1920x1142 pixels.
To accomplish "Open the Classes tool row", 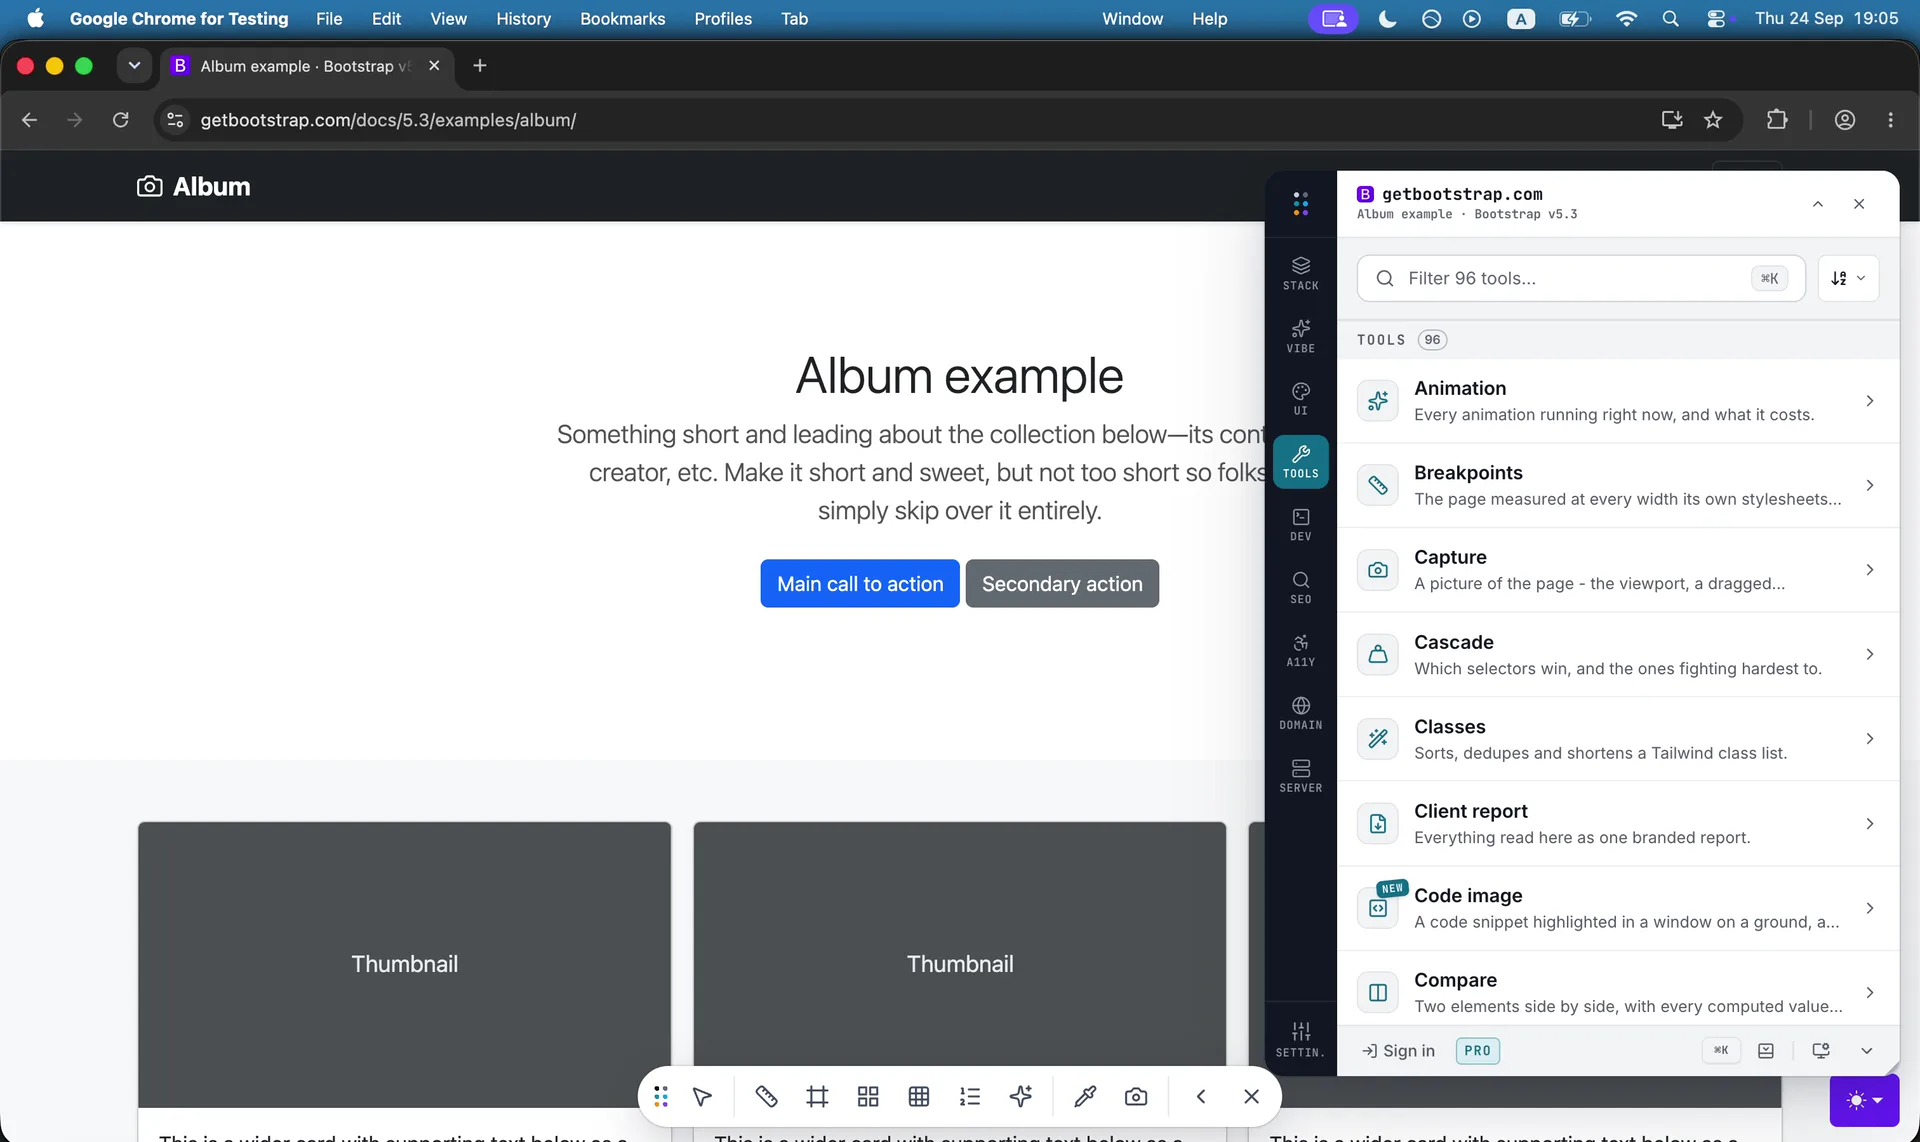I will point(1618,739).
